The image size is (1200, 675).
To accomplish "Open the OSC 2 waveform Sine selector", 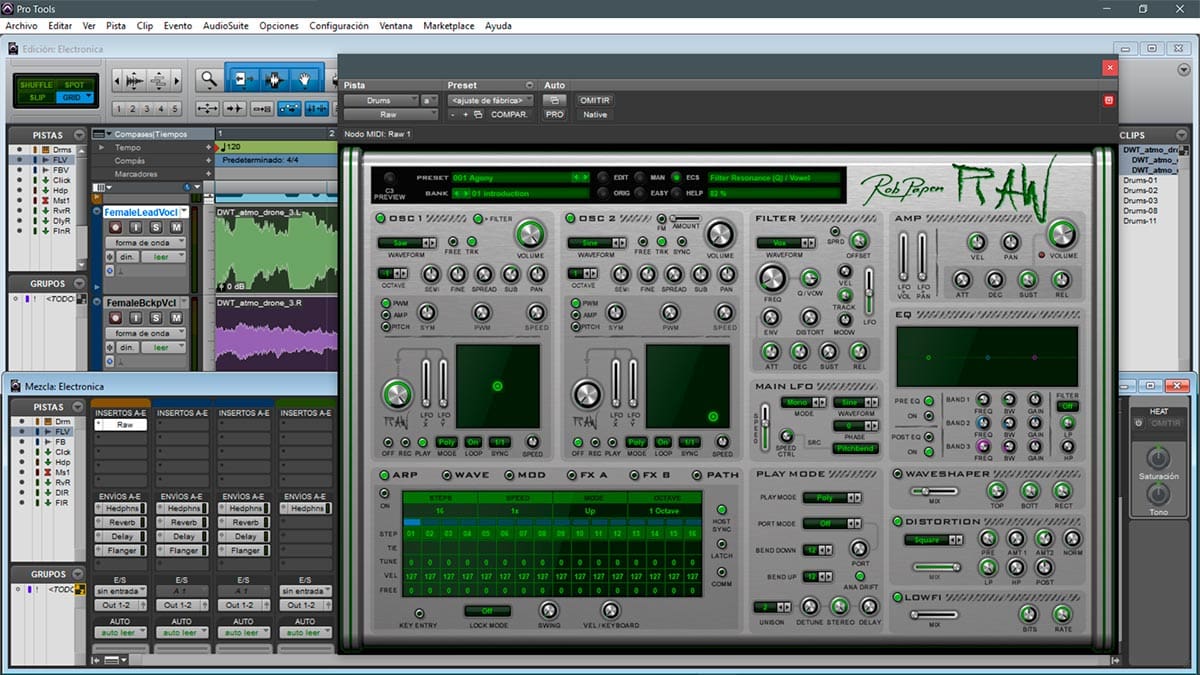I will 597,242.
